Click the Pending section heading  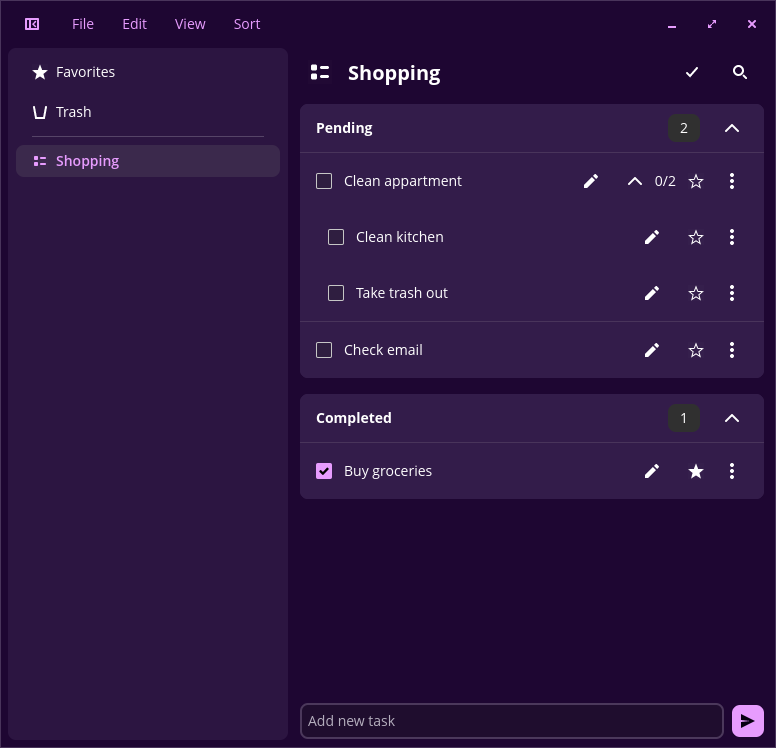[x=344, y=128]
